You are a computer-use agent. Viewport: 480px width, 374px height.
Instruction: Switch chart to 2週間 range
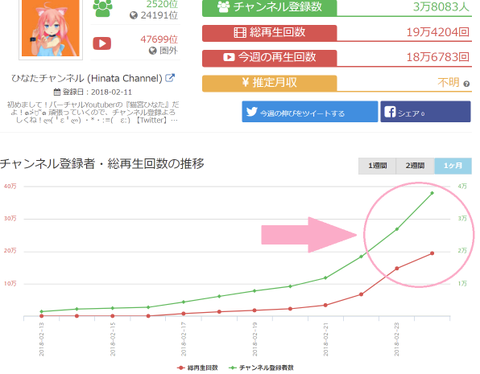coord(415,166)
